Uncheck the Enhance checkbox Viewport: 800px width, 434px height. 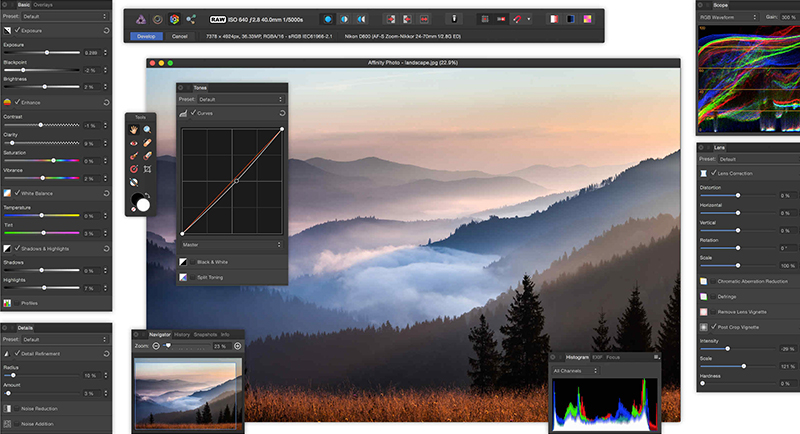coord(17,103)
